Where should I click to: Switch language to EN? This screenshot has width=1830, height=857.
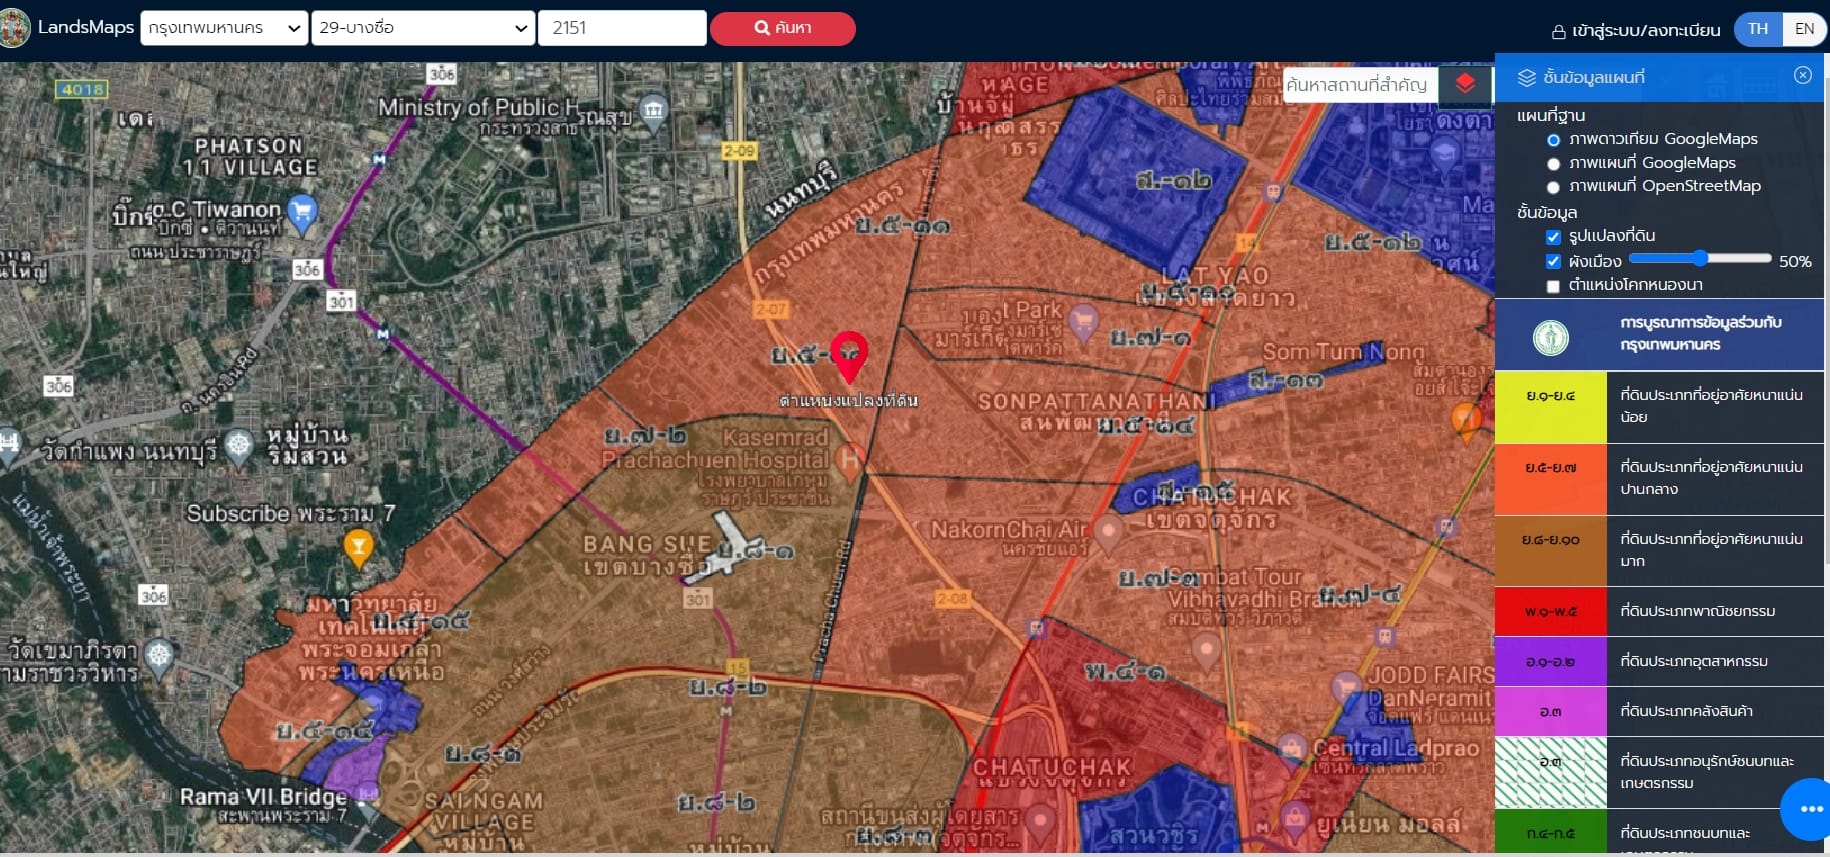[1804, 29]
